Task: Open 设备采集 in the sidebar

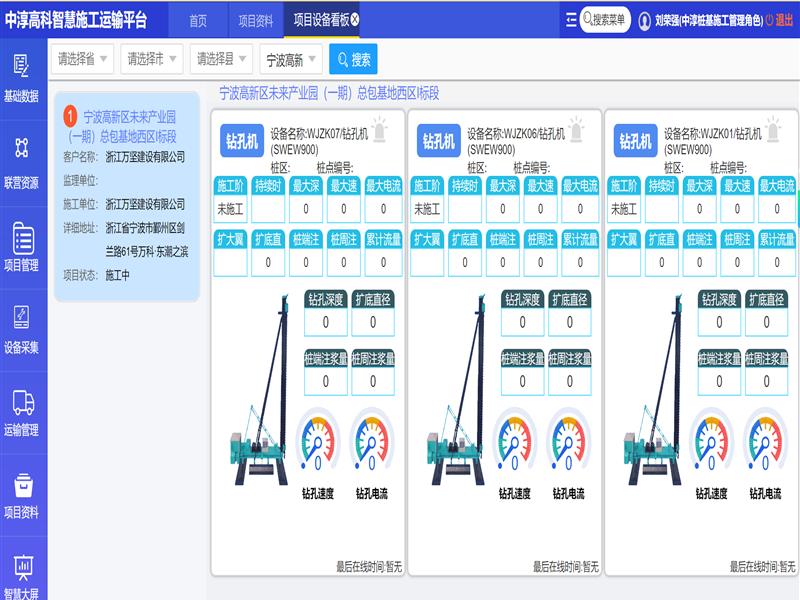Action: tap(21, 329)
